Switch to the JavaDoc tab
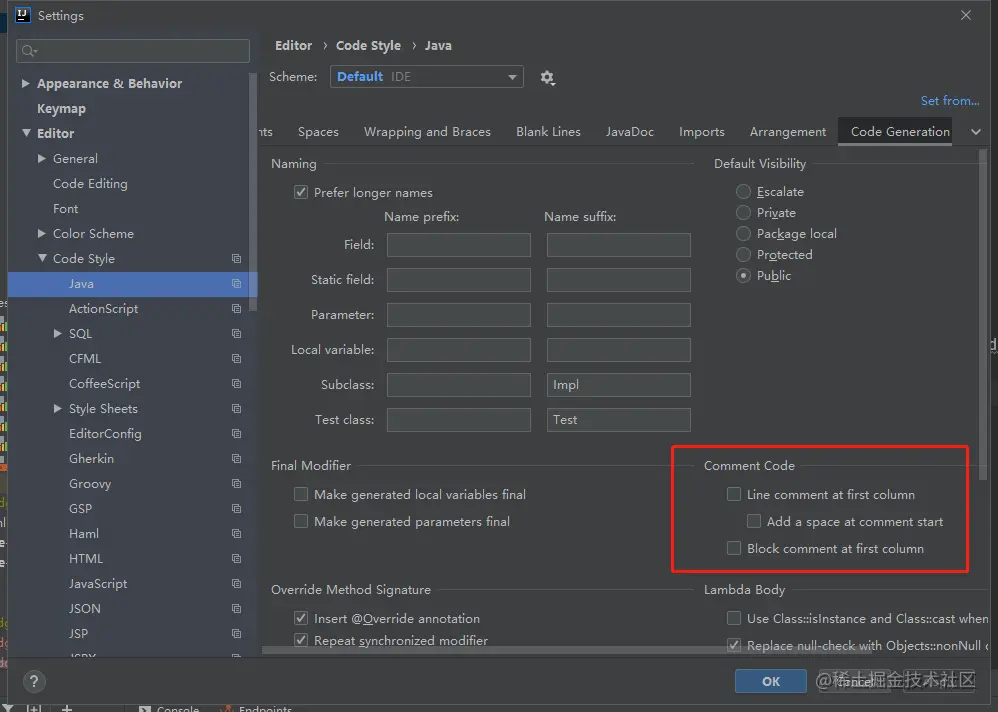Screen dimensions: 998x712 [629, 132]
